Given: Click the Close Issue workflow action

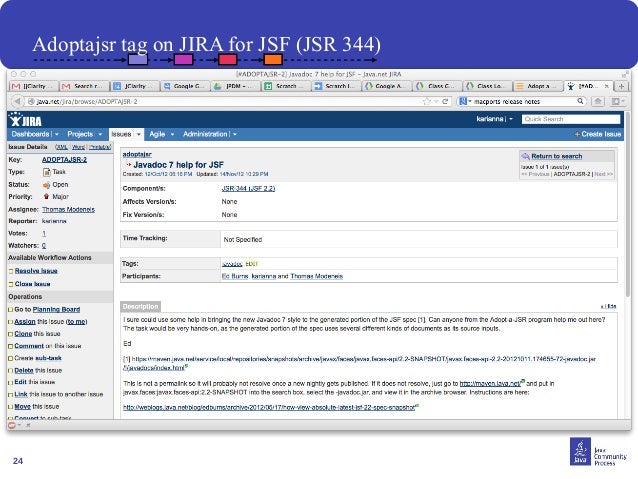Looking at the screenshot, I should [33, 284].
